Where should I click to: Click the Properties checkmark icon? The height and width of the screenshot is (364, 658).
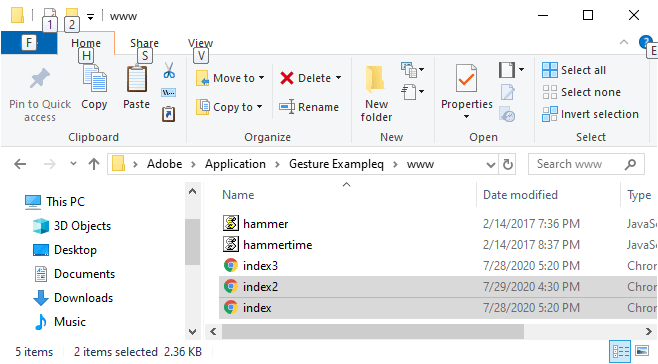click(x=466, y=79)
